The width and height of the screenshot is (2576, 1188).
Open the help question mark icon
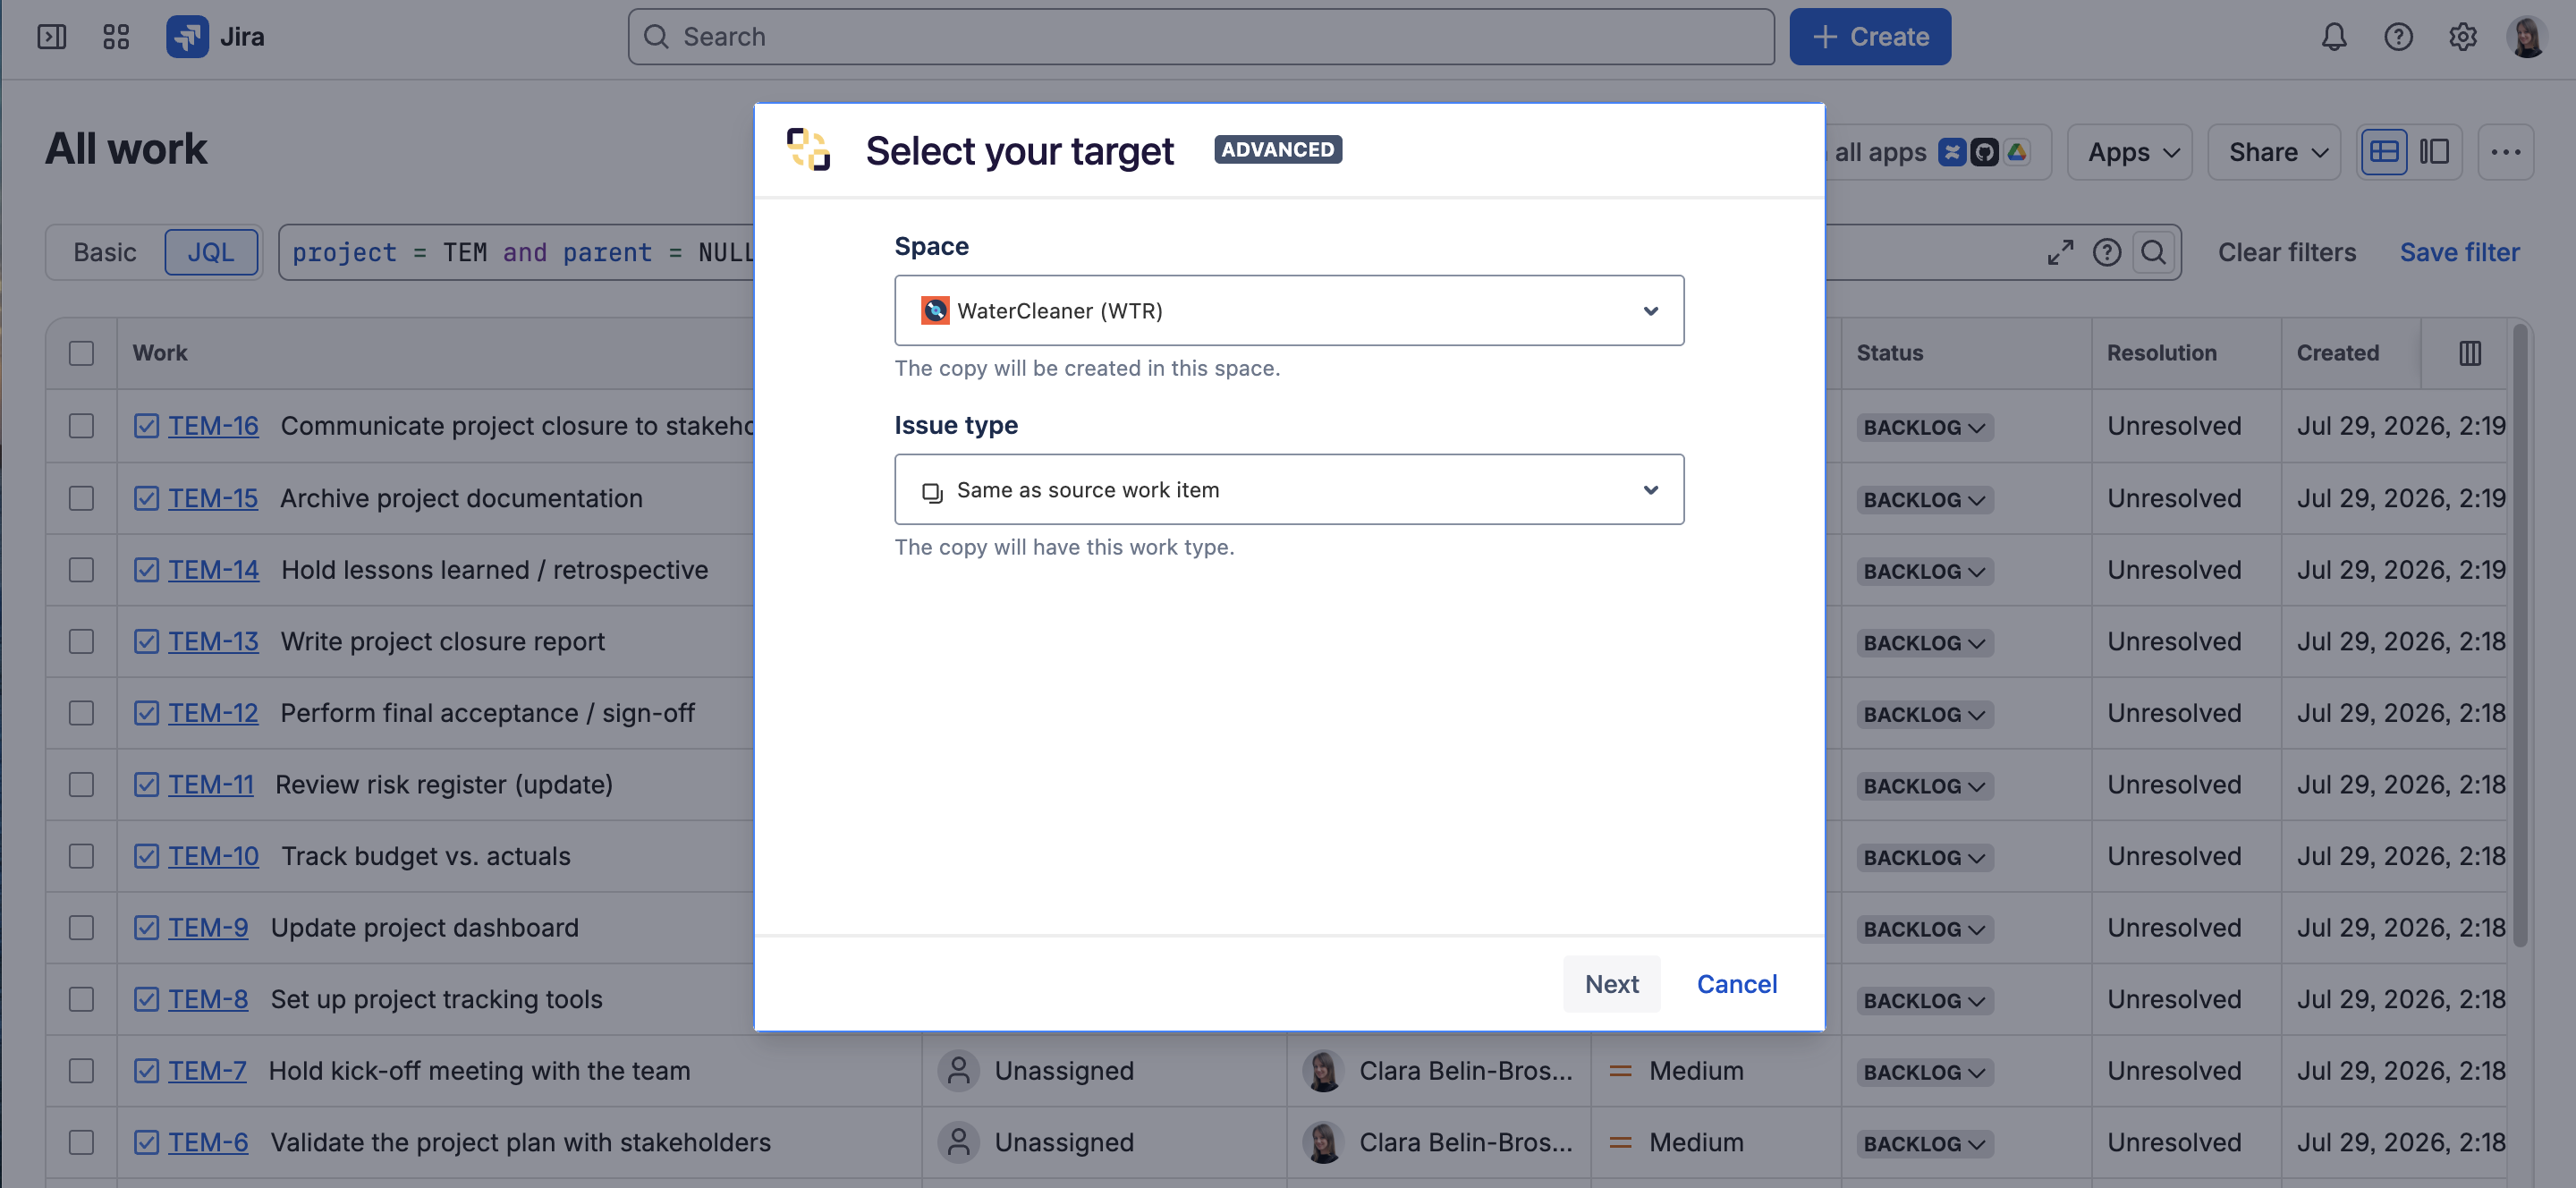click(2398, 37)
